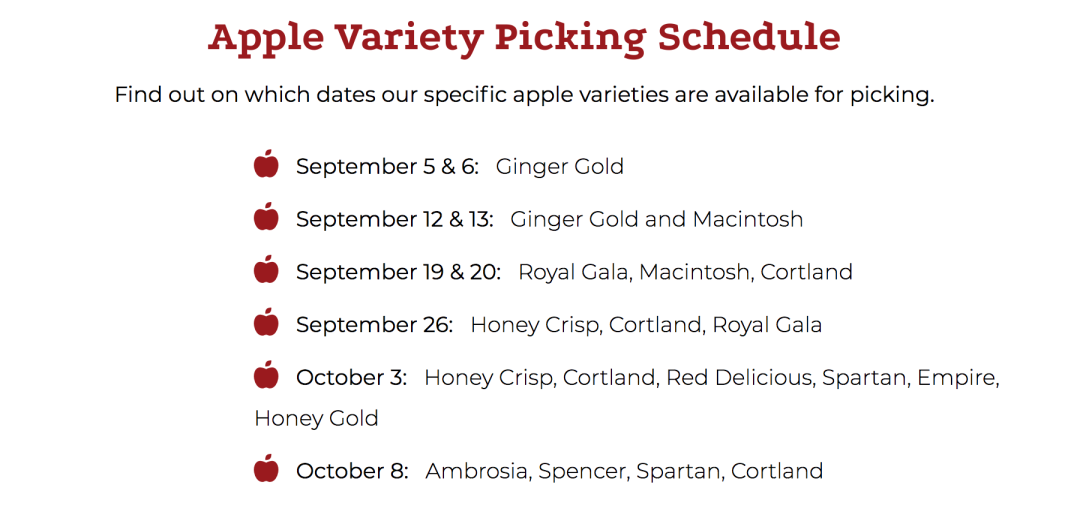Click the apple icon beside September 19 & 20
1080x524 pixels.
coord(266,270)
